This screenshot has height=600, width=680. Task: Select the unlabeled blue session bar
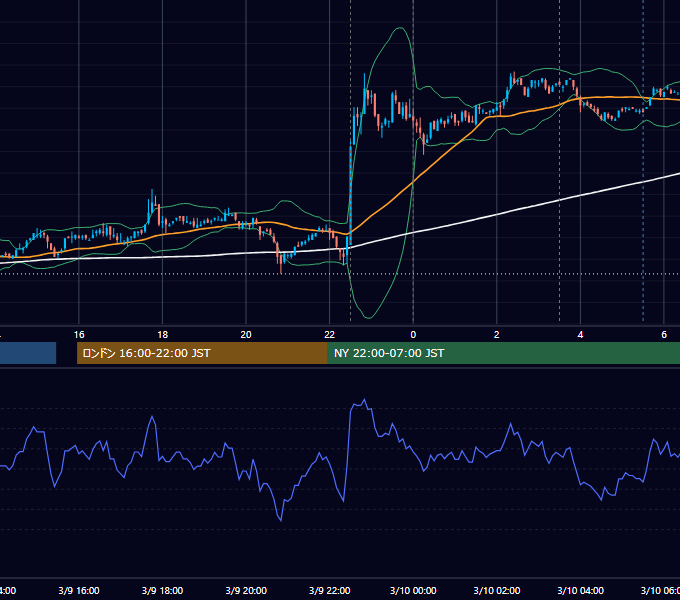tap(28, 353)
